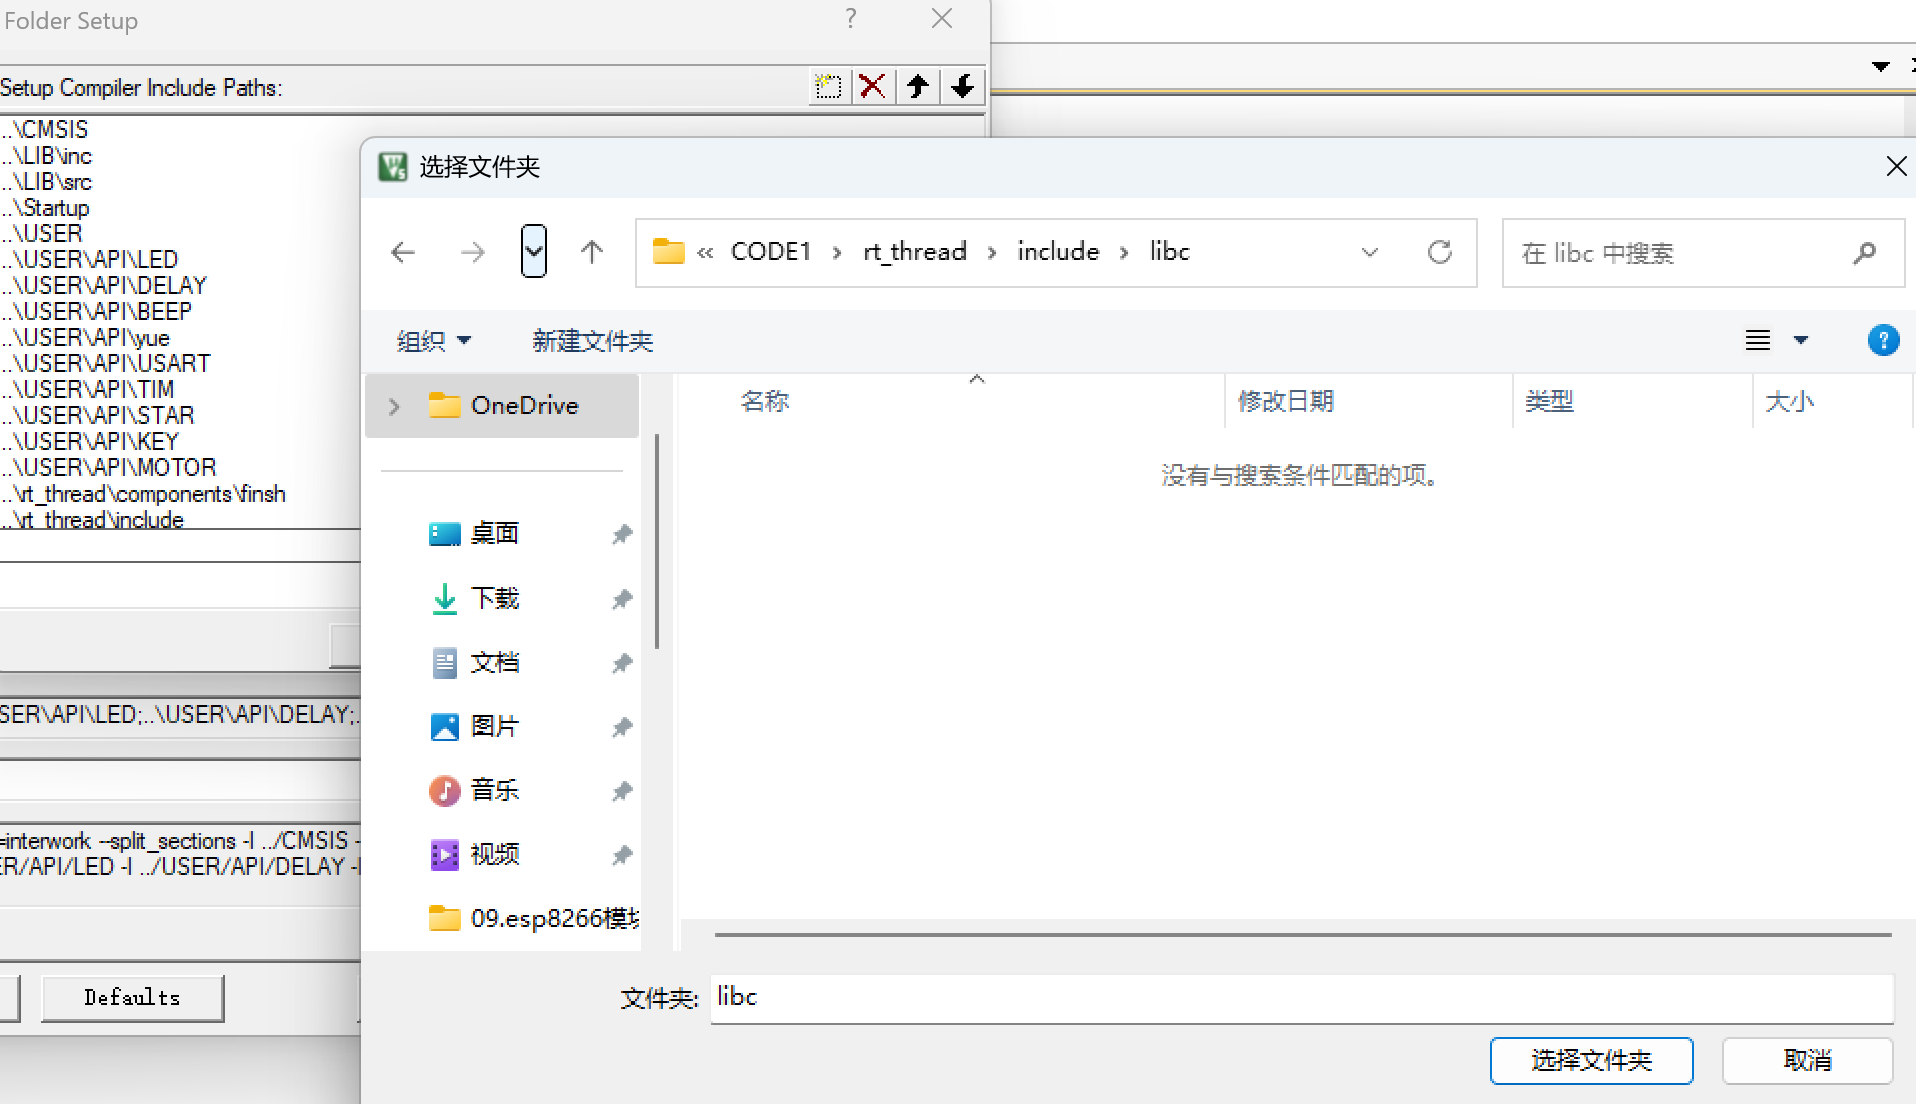Click 新建文件夹 button
This screenshot has width=1916, height=1104.
pyautogui.click(x=592, y=341)
